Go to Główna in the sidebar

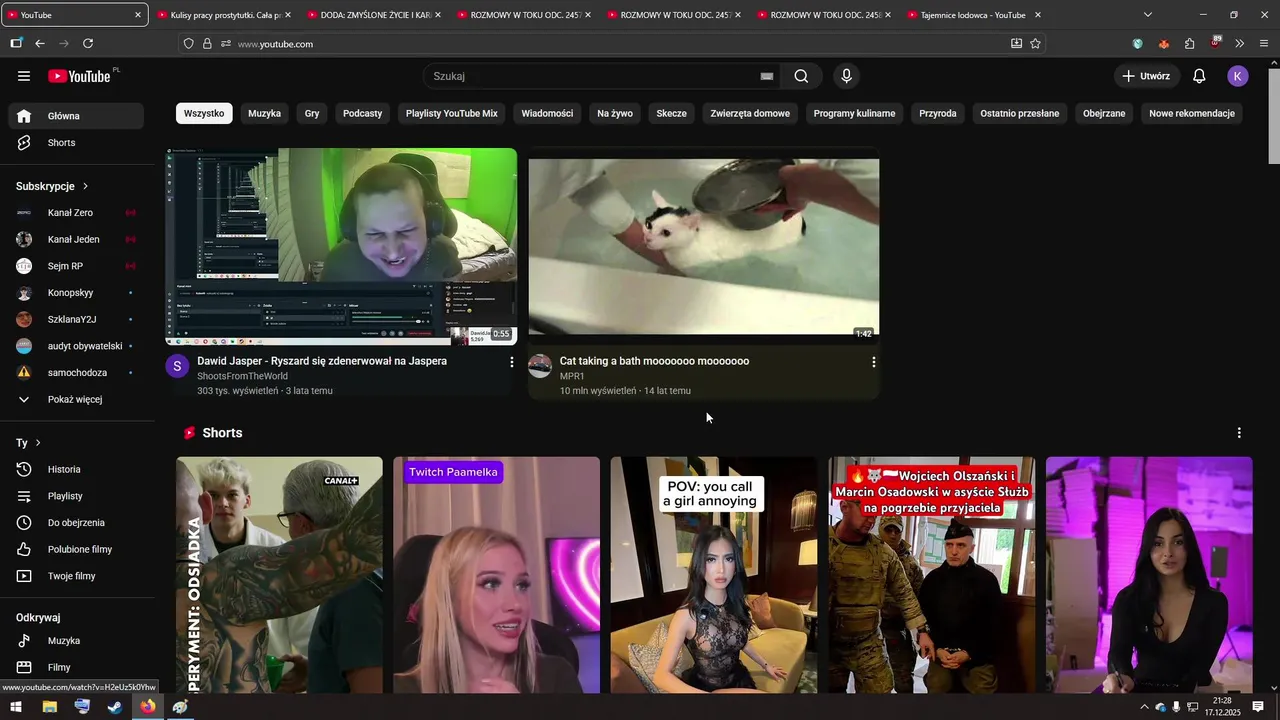[x=76, y=116]
